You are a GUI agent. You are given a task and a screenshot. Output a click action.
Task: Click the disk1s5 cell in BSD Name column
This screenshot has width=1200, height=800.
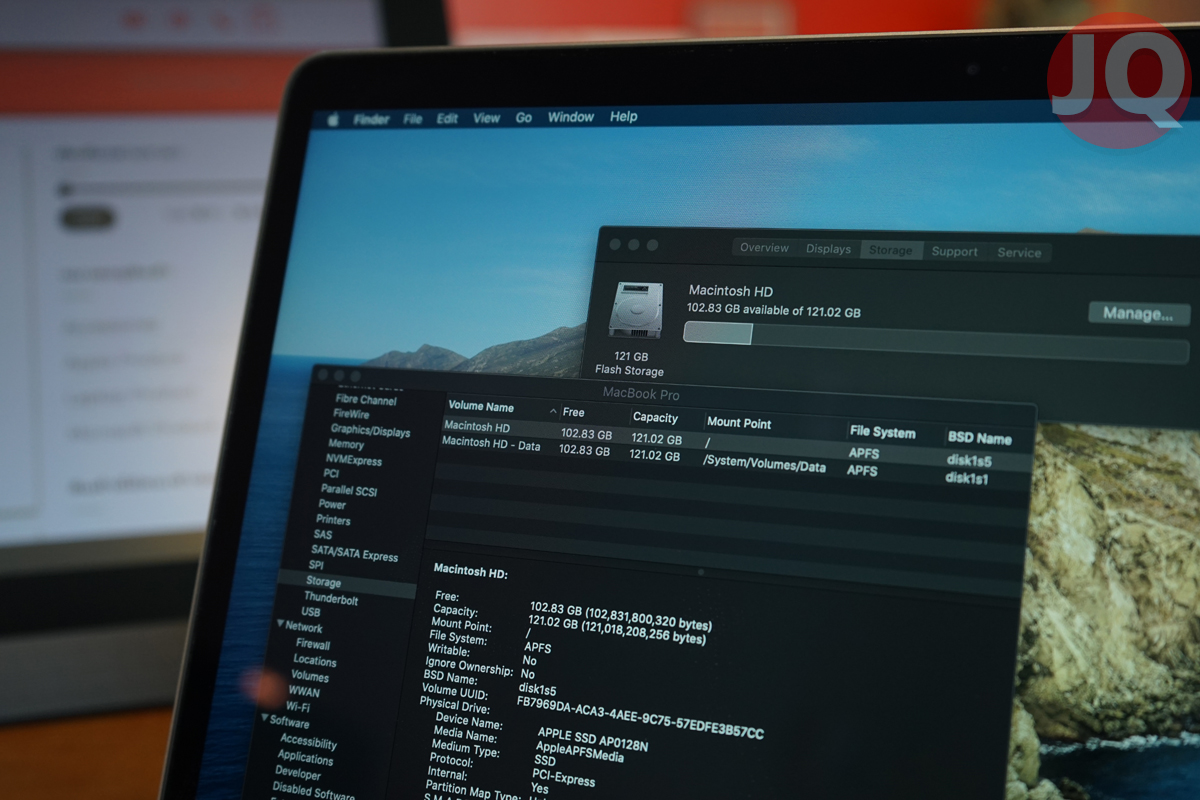coord(969,461)
